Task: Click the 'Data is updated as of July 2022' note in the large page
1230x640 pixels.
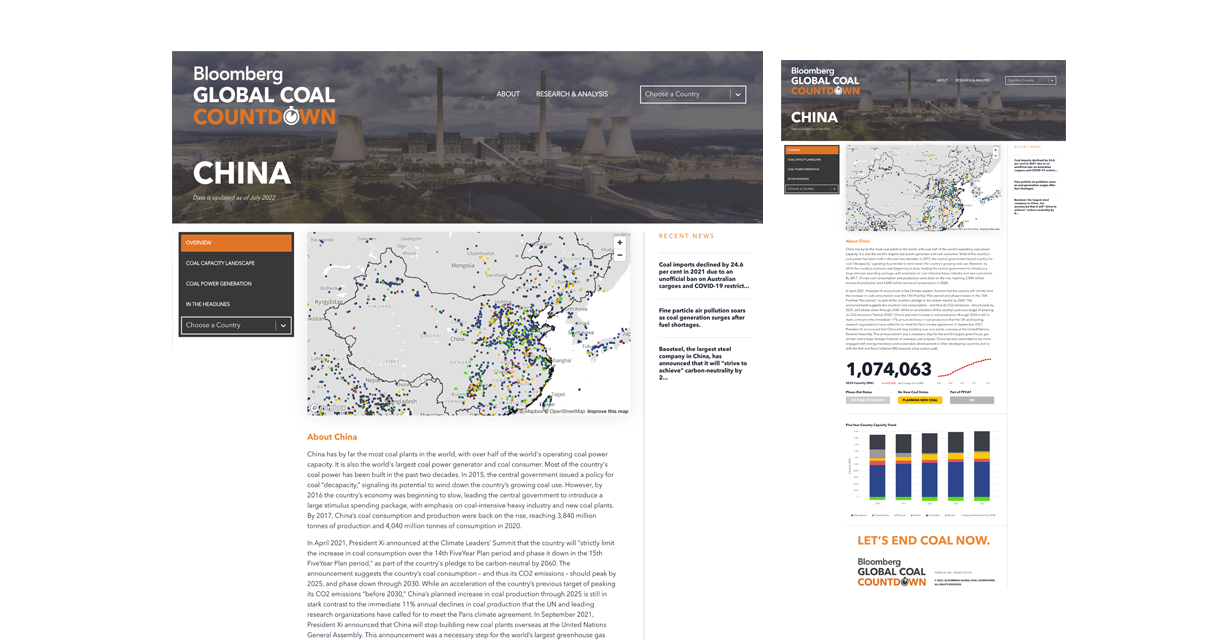Action: click(234, 197)
